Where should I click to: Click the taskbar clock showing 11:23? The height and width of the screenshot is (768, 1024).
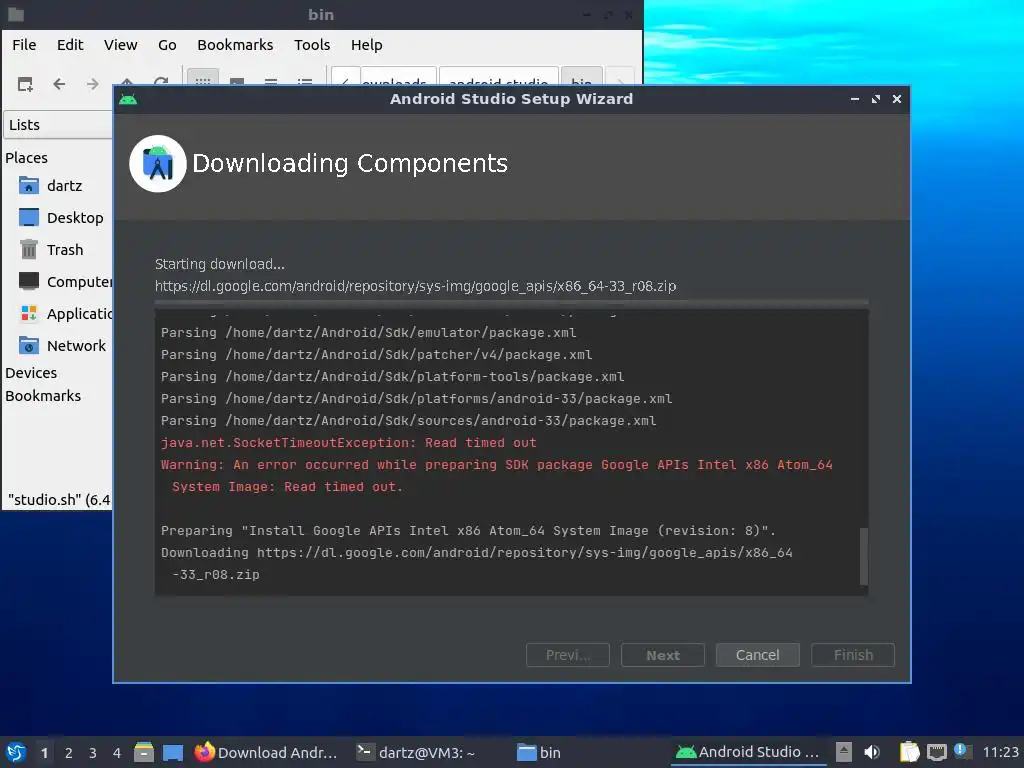(1000, 752)
